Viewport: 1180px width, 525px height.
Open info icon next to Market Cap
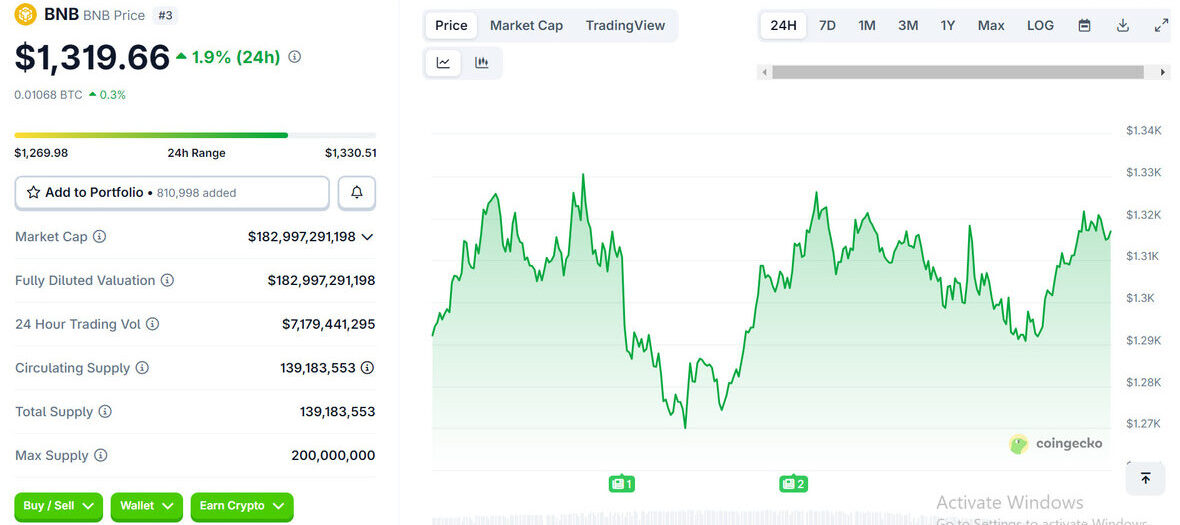point(100,237)
